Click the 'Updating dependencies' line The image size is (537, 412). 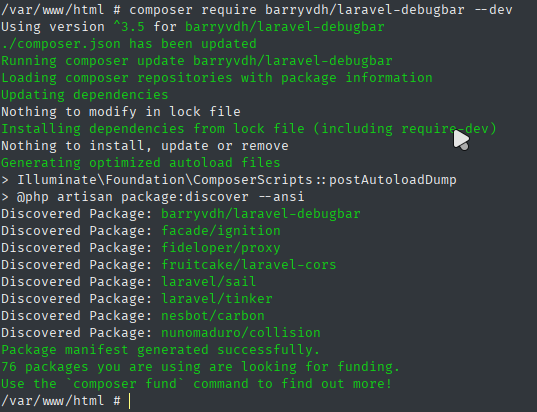[85, 95]
